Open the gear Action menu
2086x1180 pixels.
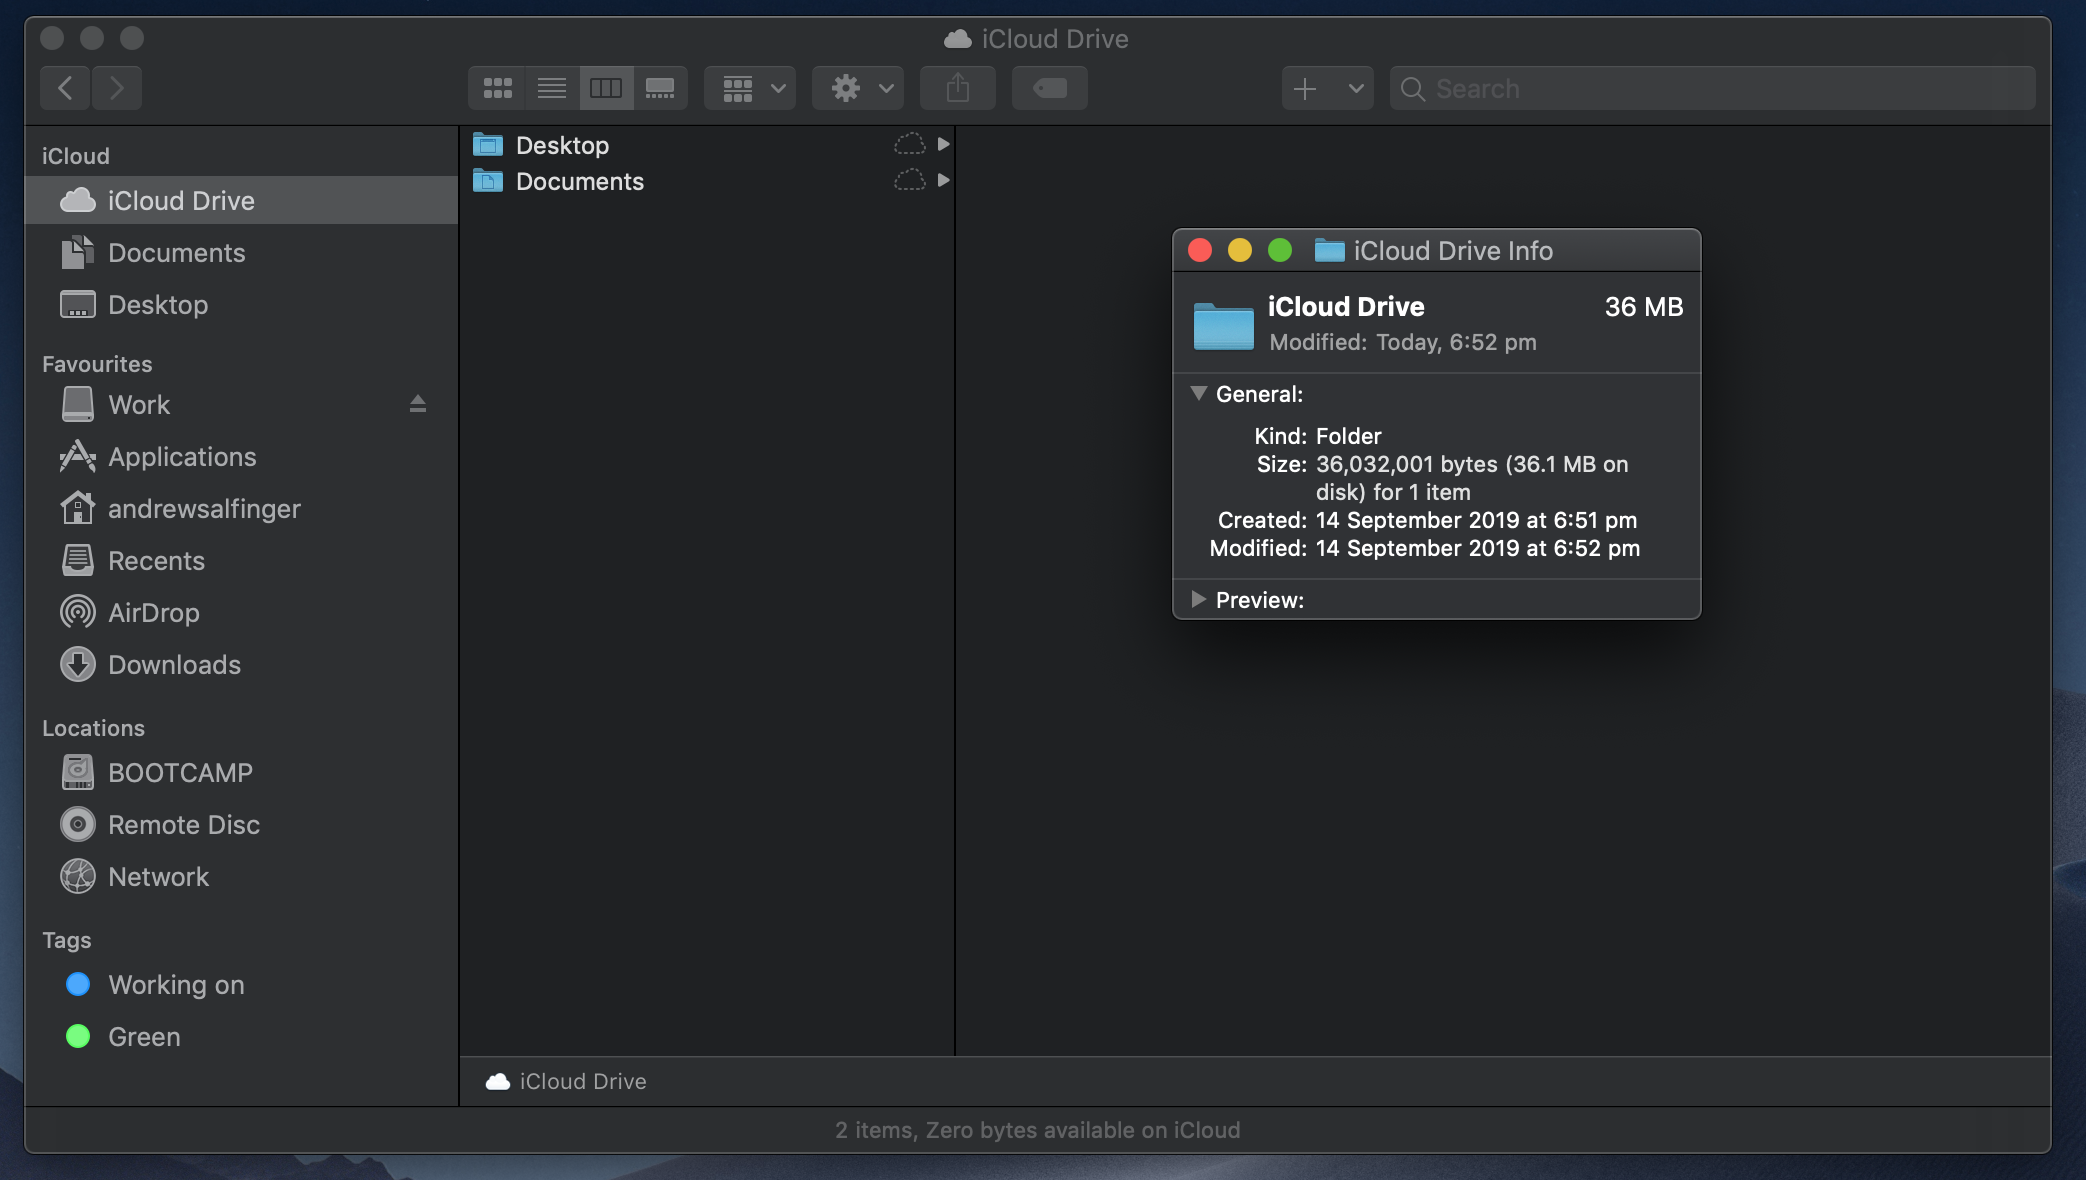858,88
